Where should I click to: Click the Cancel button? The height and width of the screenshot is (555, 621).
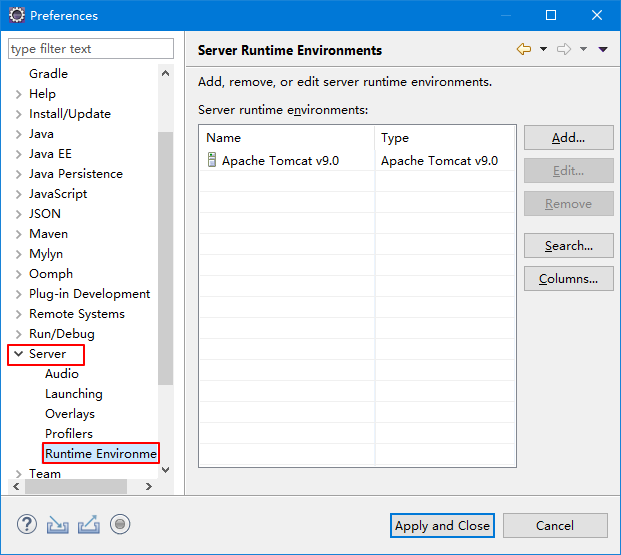(x=555, y=526)
